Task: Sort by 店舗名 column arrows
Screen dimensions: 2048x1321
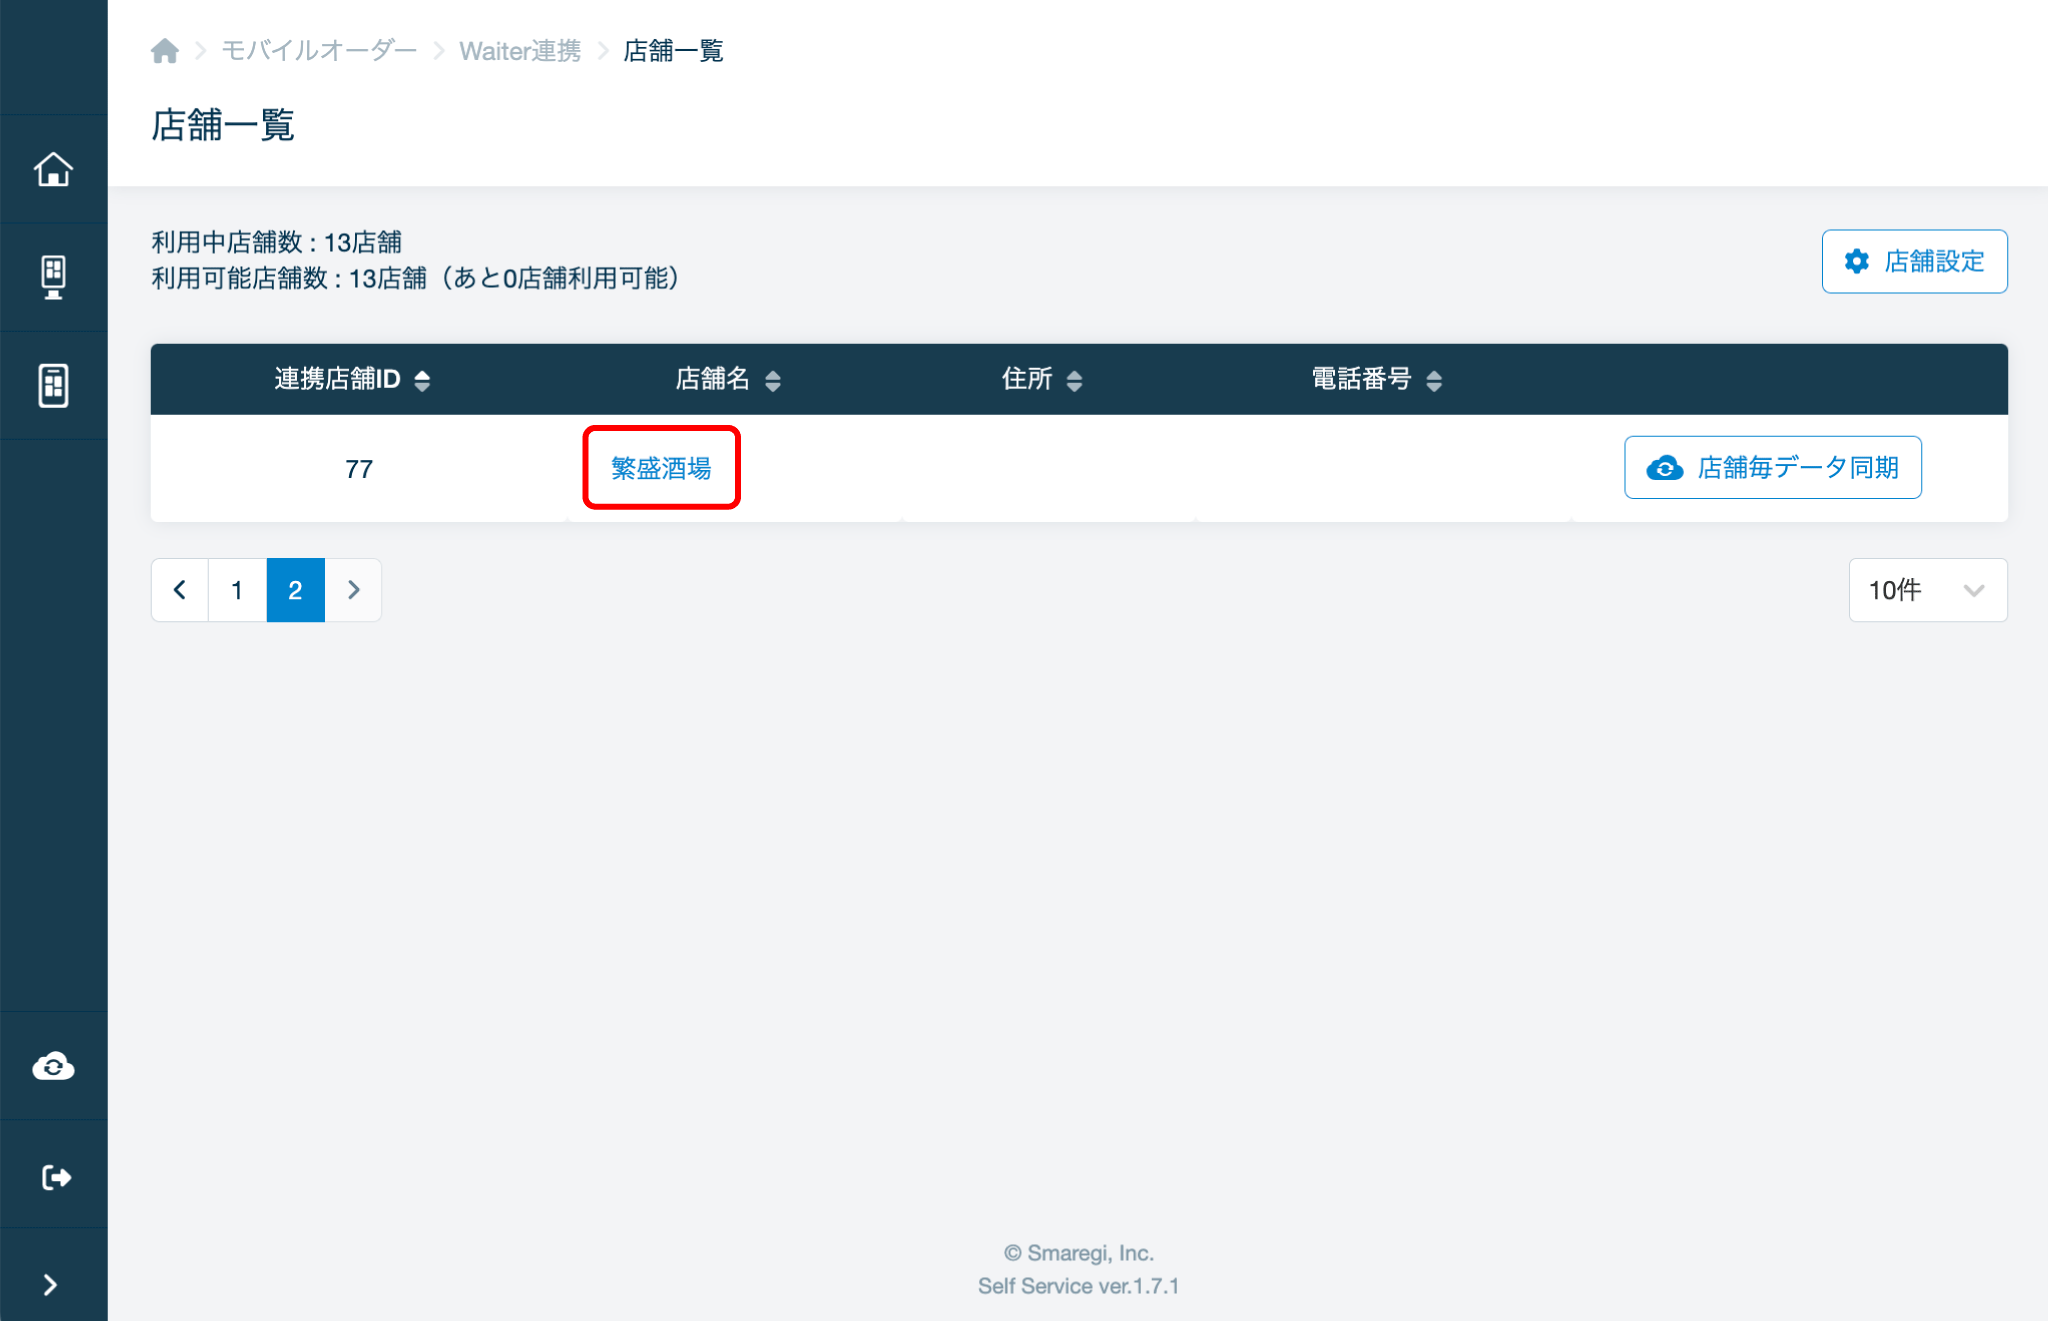Action: tap(772, 380)
